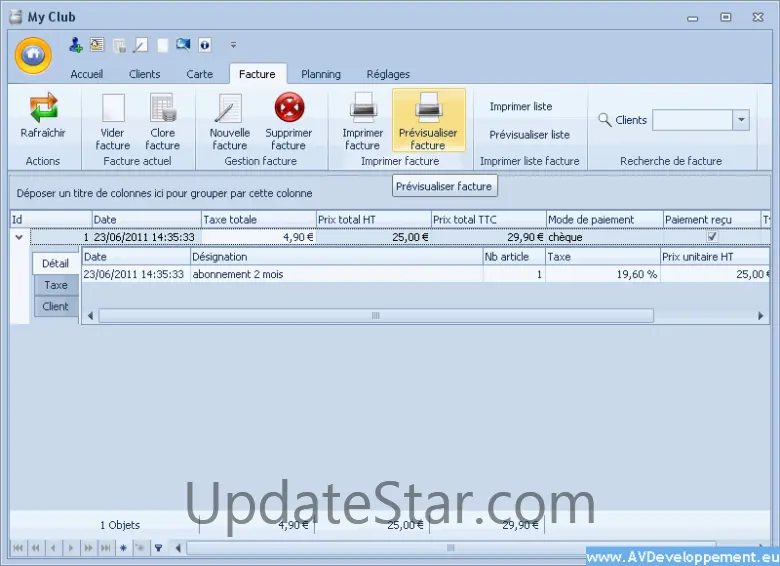Click Prévisualiser liste button
The width and height of the screenshot is (780, 566).
[x=529, y=134]
